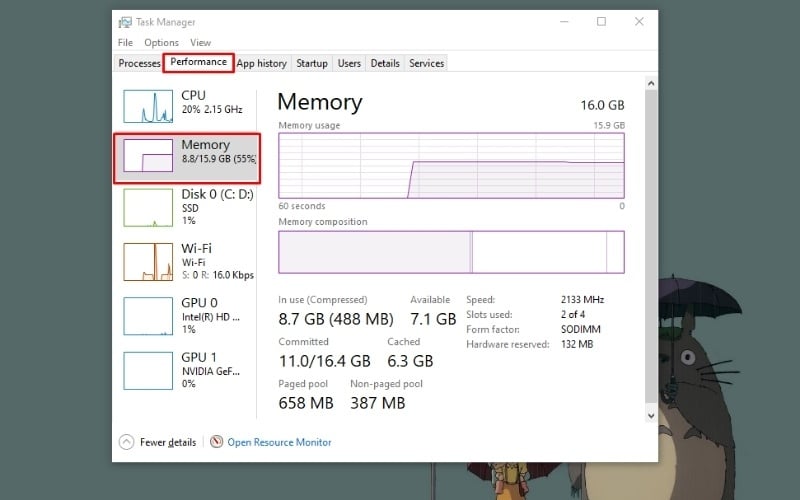This screenshot has height=500, width=800.
Task: Select GPU 1 NVIDIA graph icon
Action: tap(148, 369)
